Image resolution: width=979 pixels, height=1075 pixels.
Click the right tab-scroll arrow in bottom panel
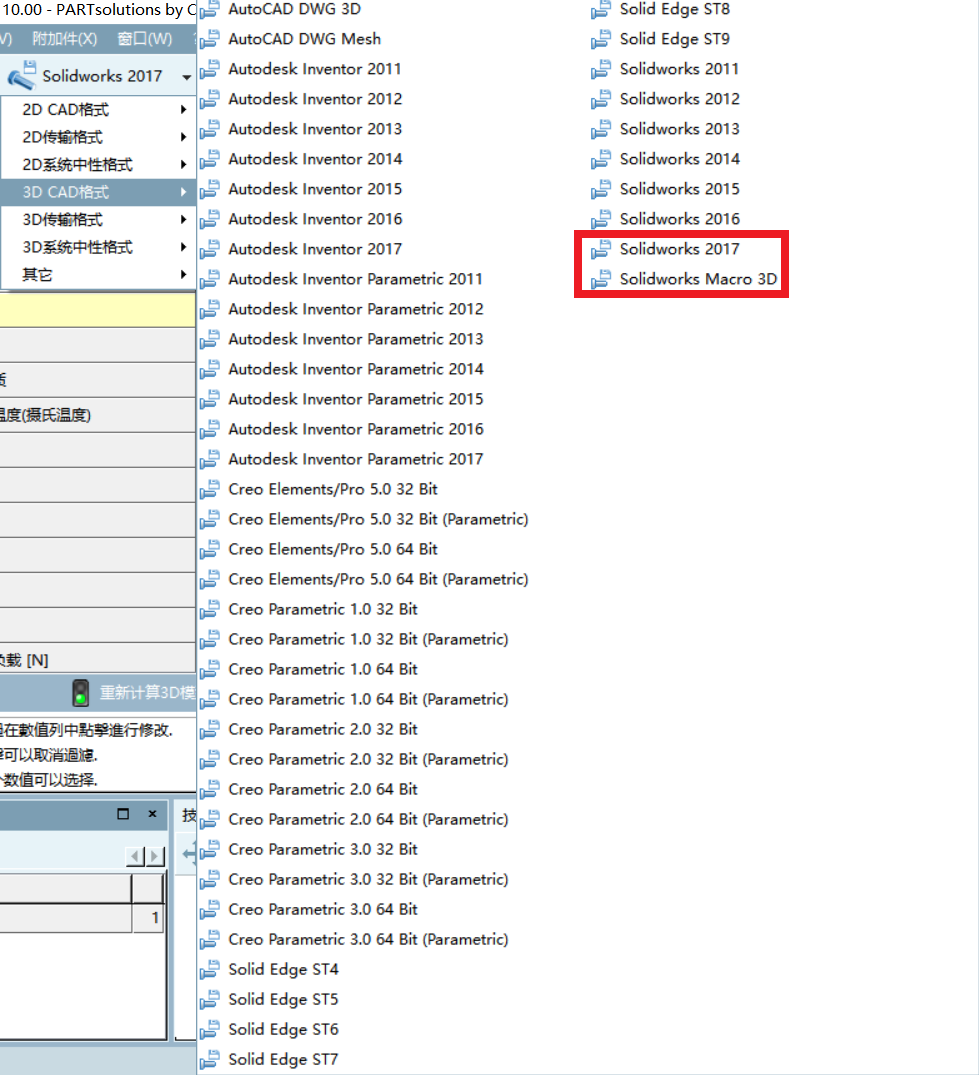(x=156, y=856)
